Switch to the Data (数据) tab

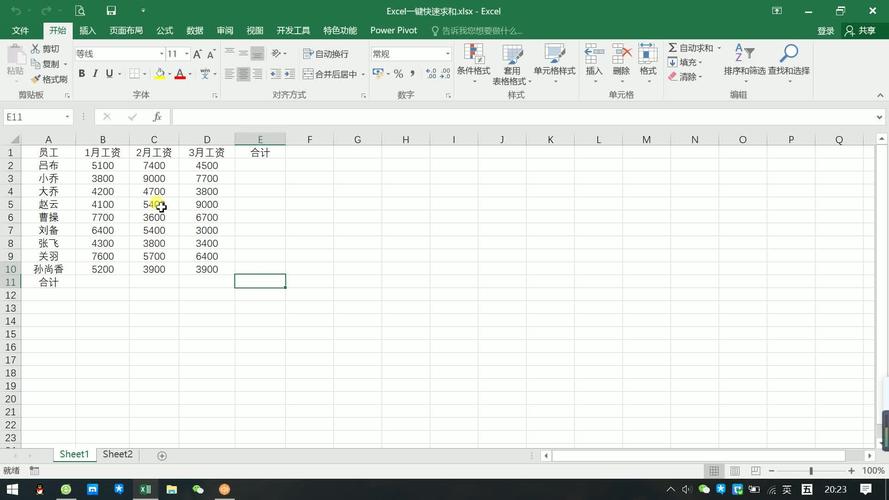[194, 31]
